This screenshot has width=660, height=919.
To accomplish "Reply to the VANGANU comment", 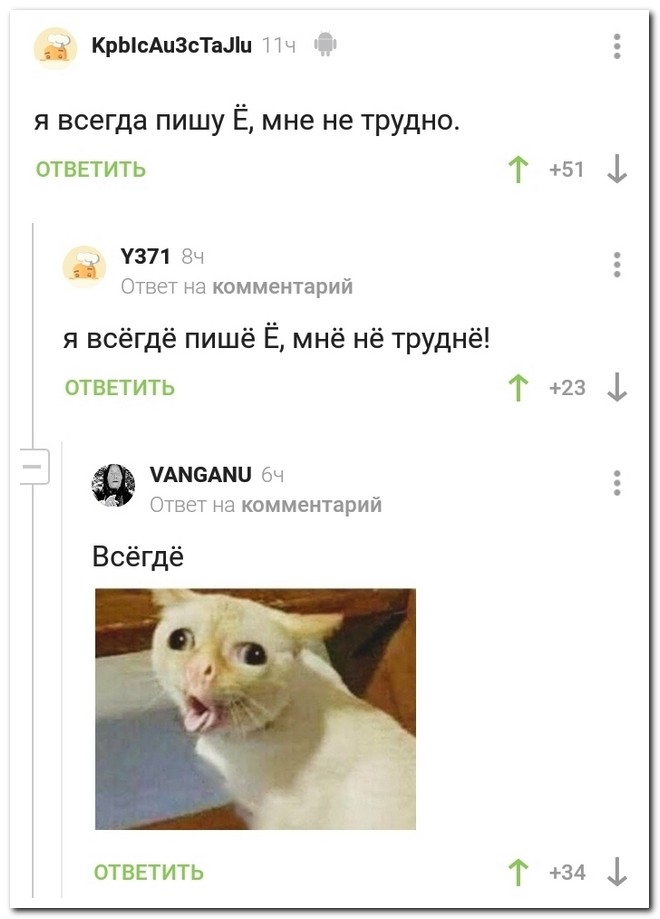I will point(149,872).
